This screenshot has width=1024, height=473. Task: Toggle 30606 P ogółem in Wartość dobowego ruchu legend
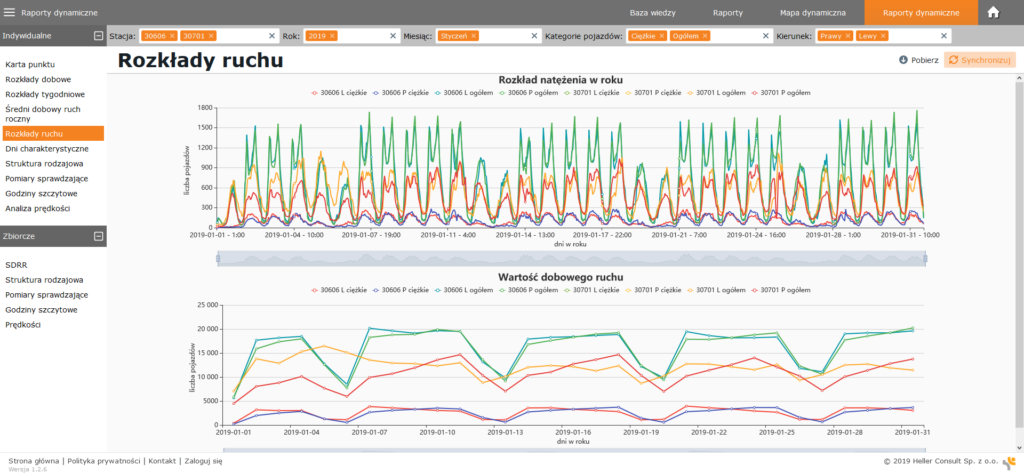coord(528,289)
